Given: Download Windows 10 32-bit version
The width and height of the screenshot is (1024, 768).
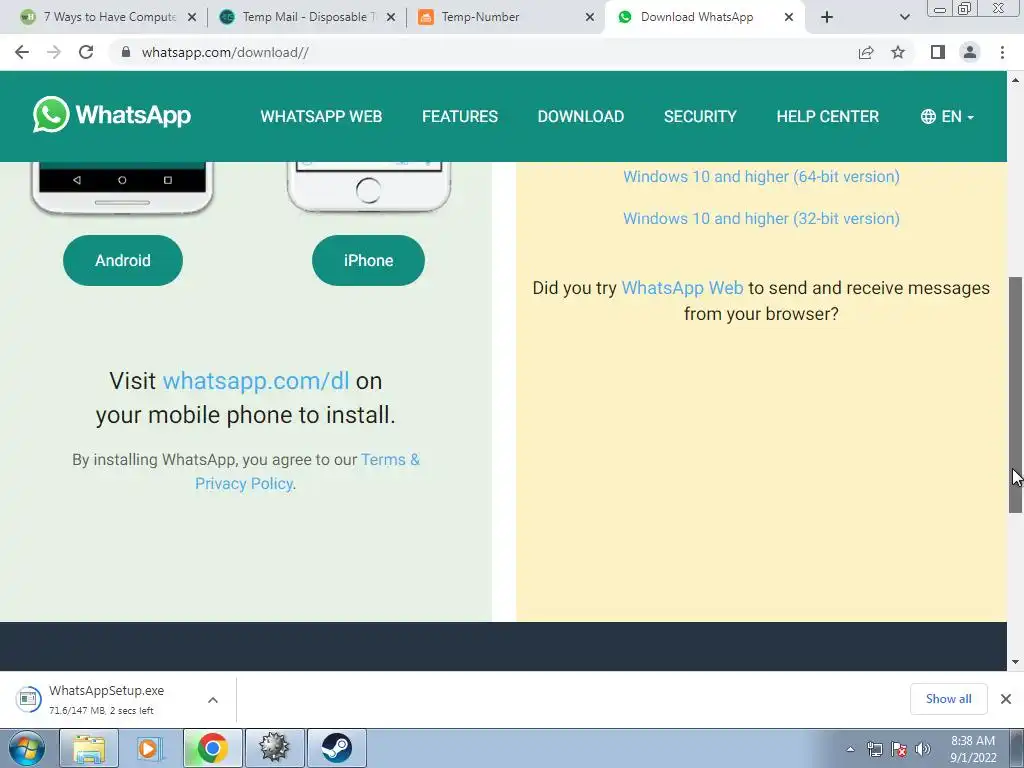Looking at the screenshot, I should click(x=761, y=218).
